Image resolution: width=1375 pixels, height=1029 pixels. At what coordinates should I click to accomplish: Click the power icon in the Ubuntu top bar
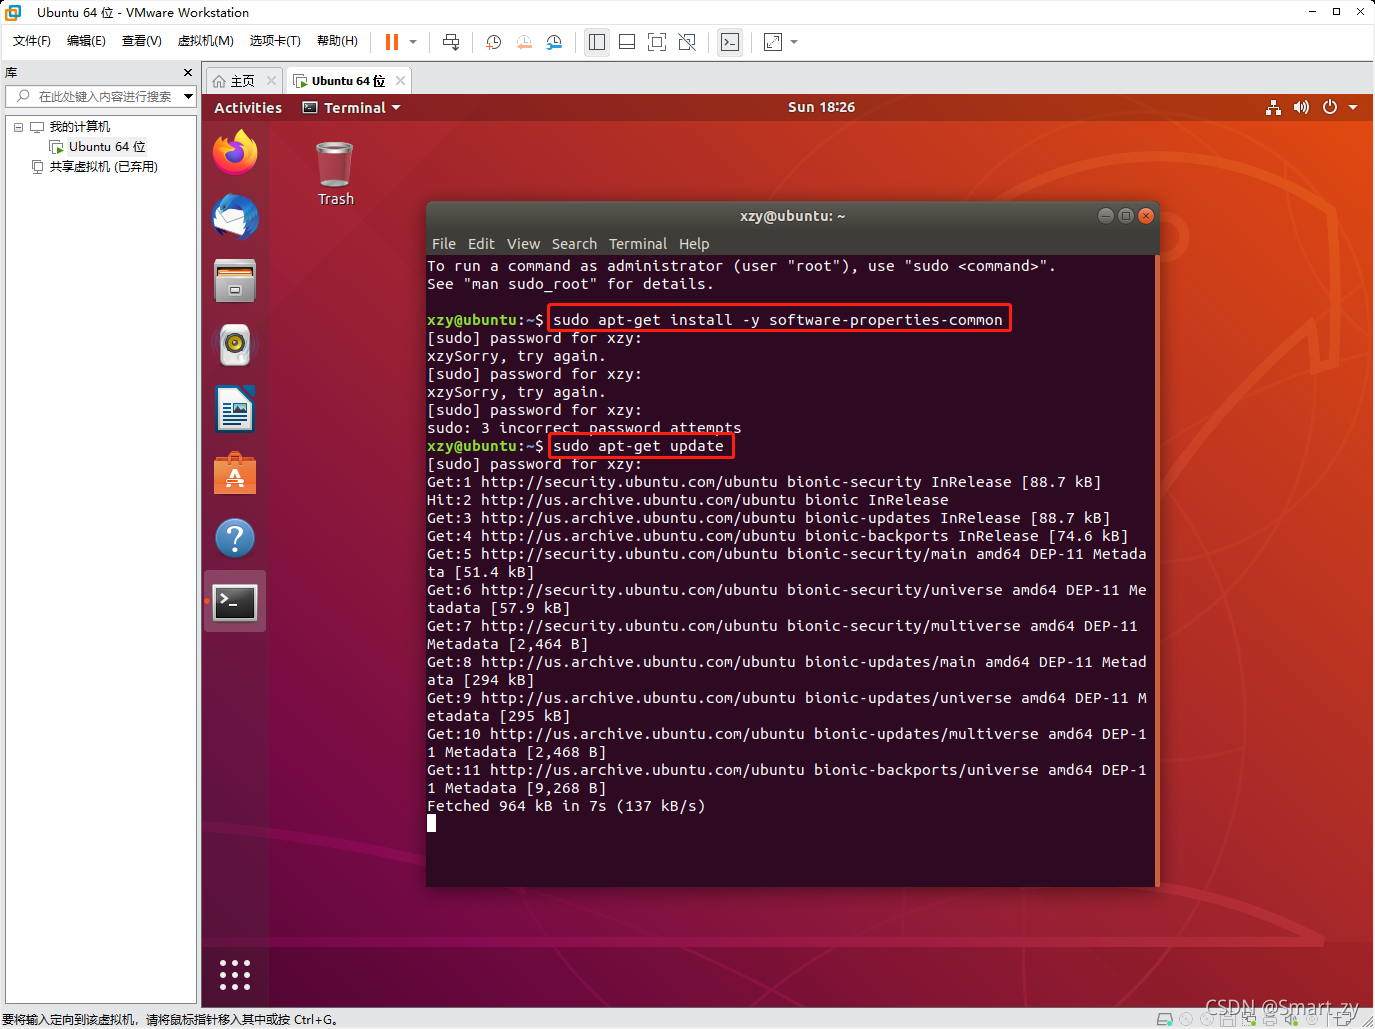[1330, 107]
